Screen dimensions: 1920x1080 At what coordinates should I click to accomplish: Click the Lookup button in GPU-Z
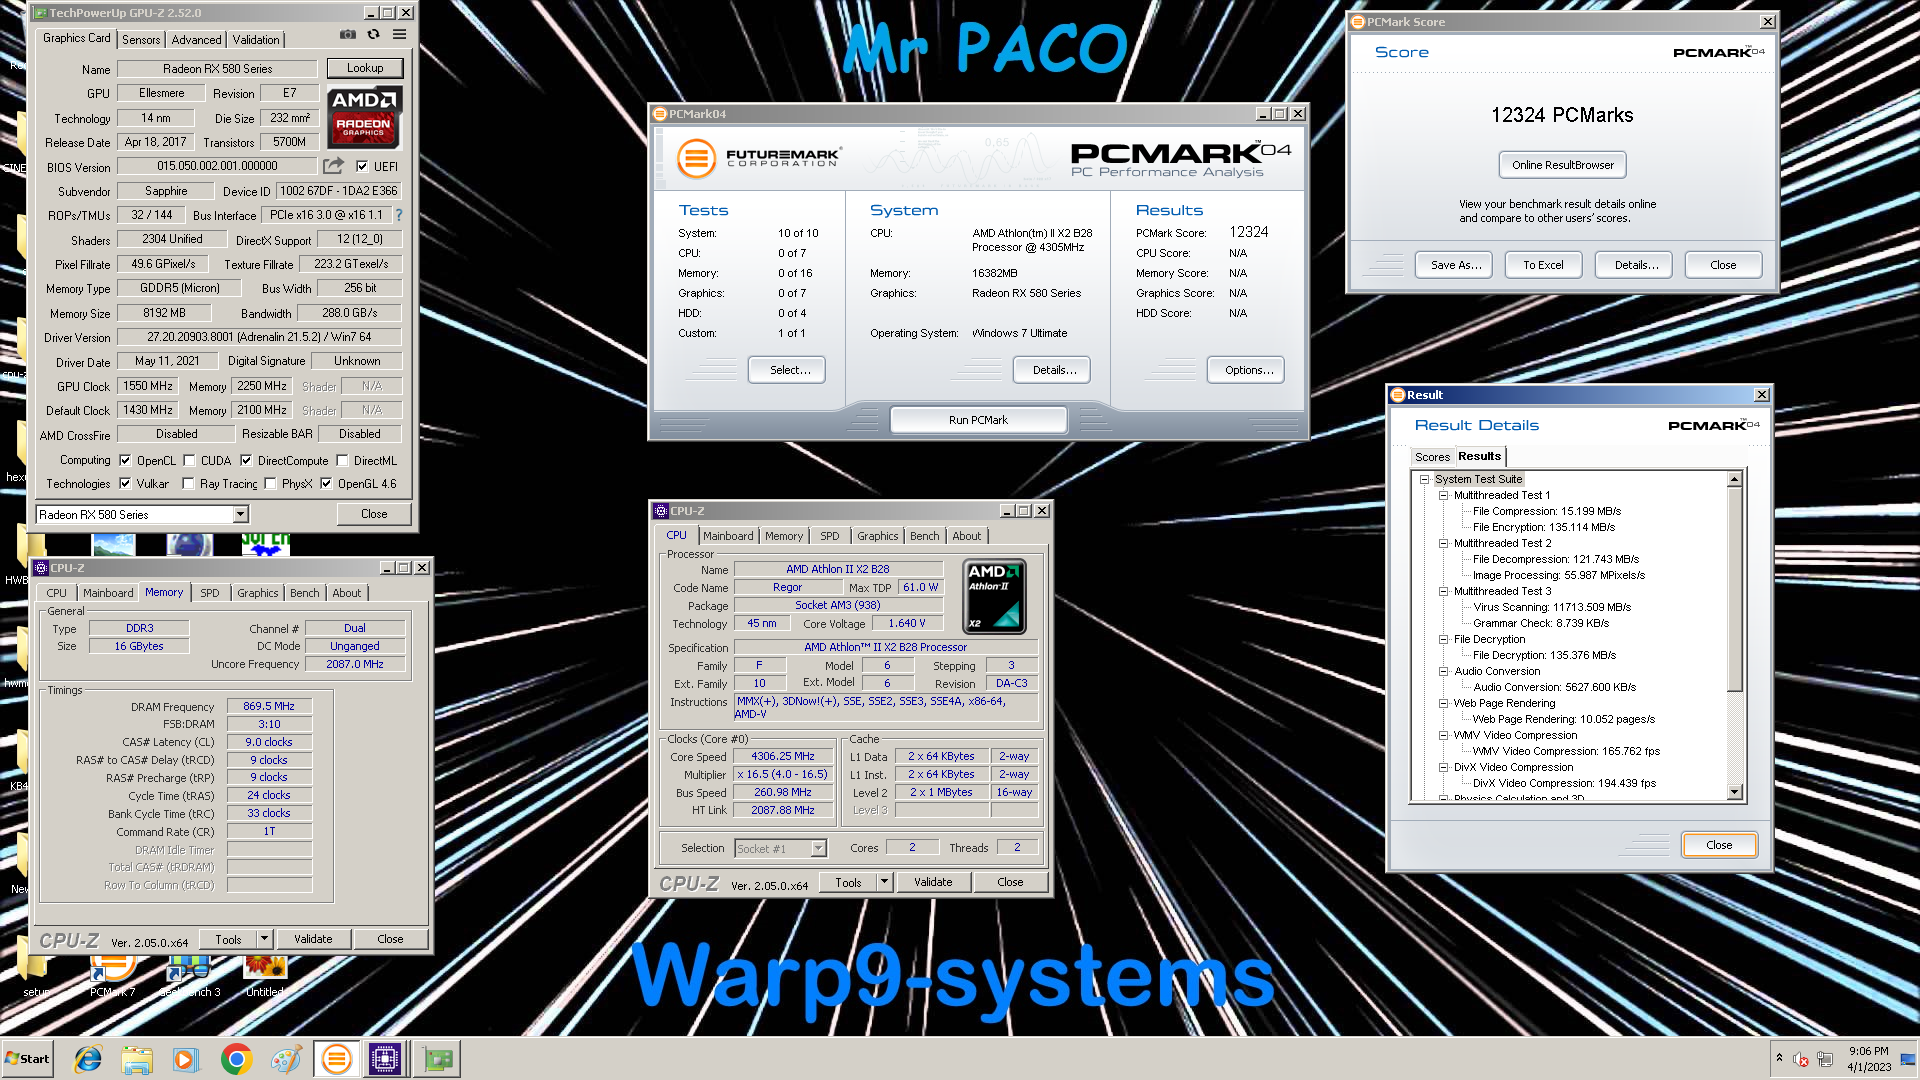365,68
